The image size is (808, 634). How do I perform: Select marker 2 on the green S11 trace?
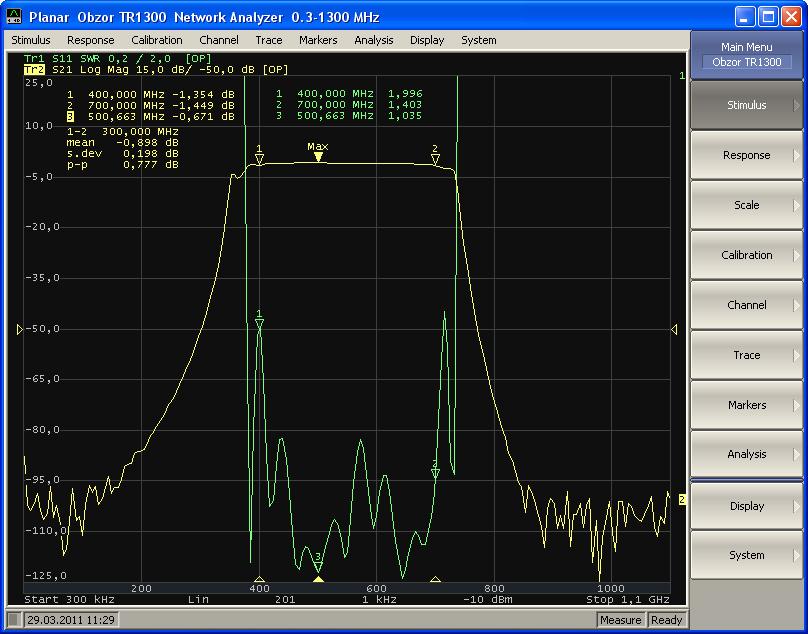435,473
